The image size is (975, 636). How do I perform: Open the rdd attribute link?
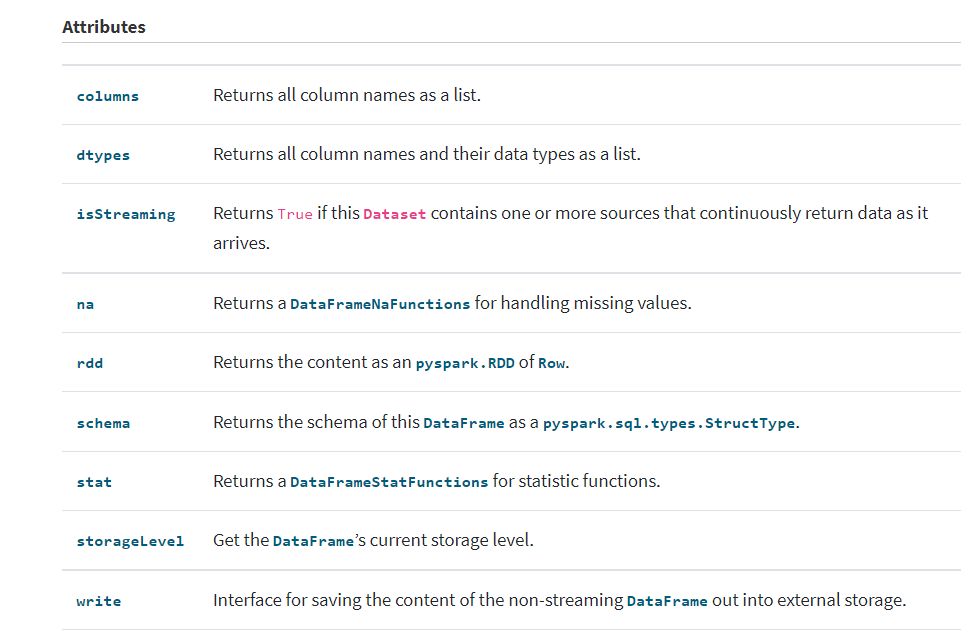point(90,363)
